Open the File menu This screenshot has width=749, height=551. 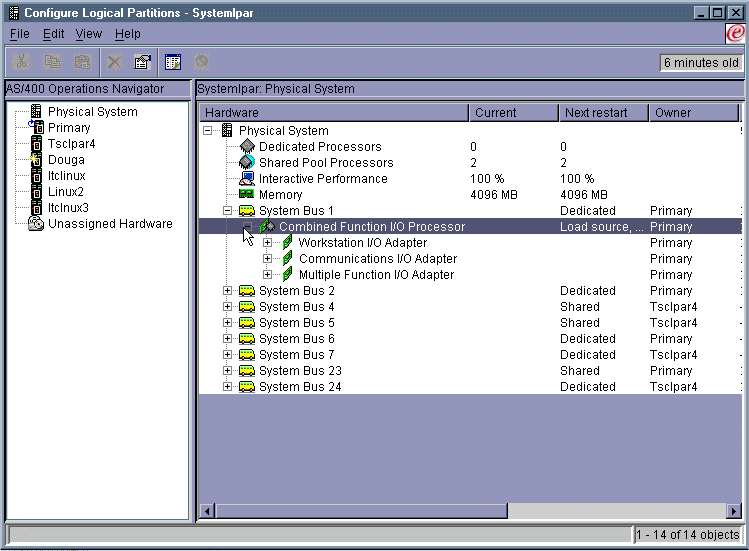(x=20, y=34)
